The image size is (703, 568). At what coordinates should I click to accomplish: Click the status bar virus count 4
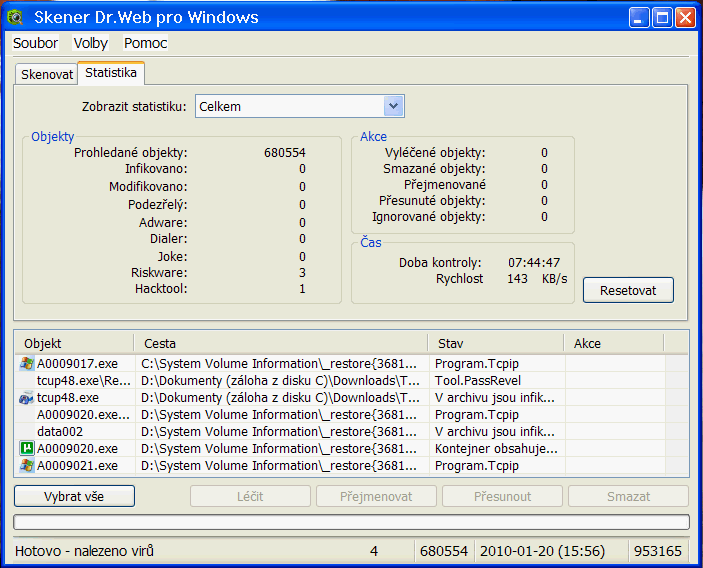click(374, 551)
